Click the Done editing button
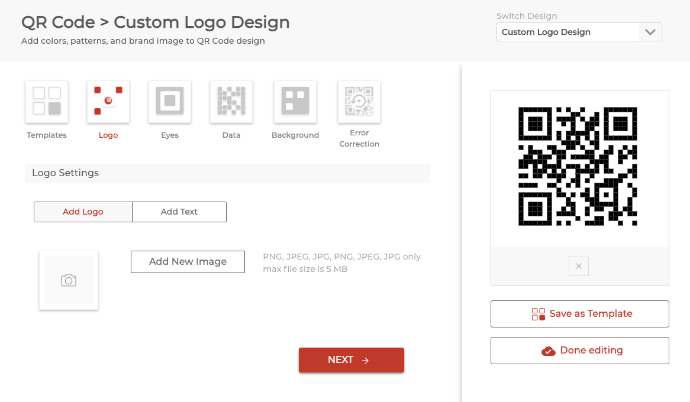 click(580, 351)
